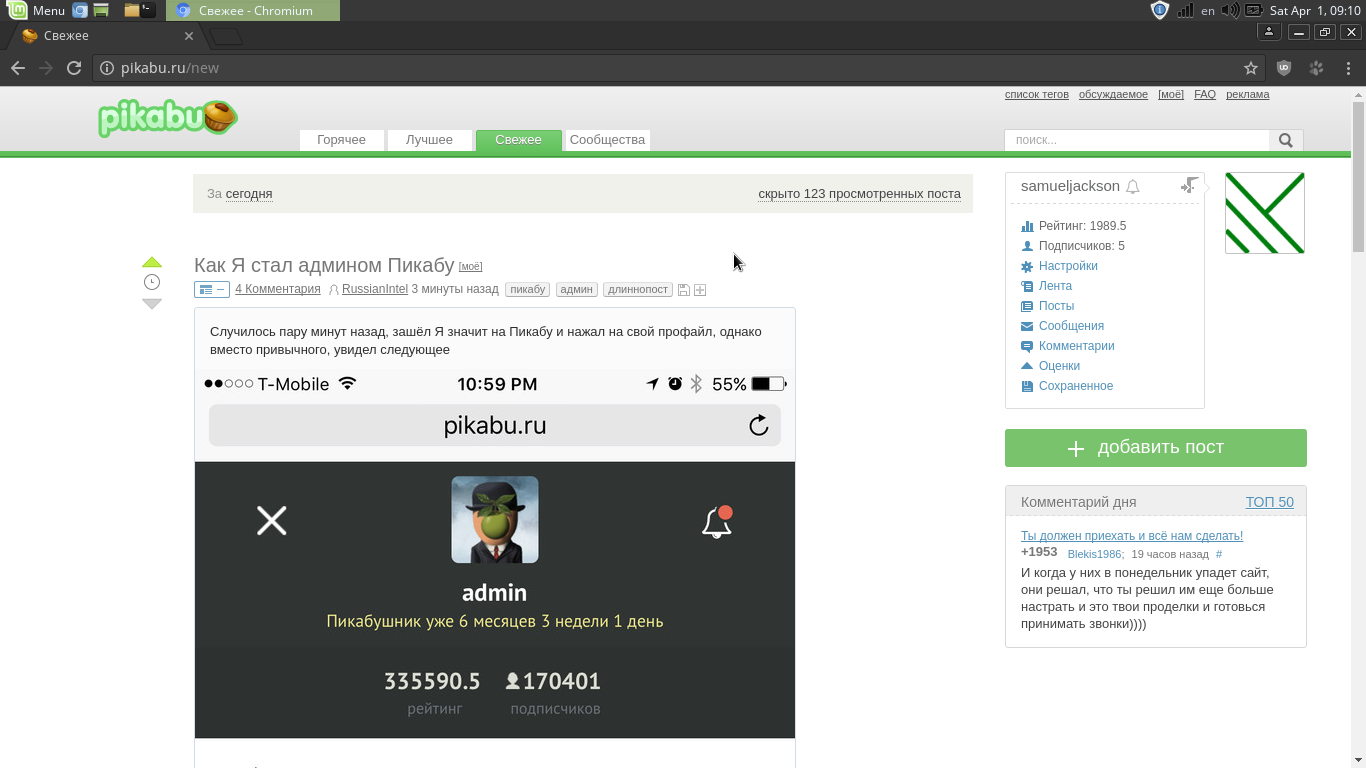This screenshot has width=1366, height=768.
Task: Close the Свежее browser tab
Action: point(189,36)
